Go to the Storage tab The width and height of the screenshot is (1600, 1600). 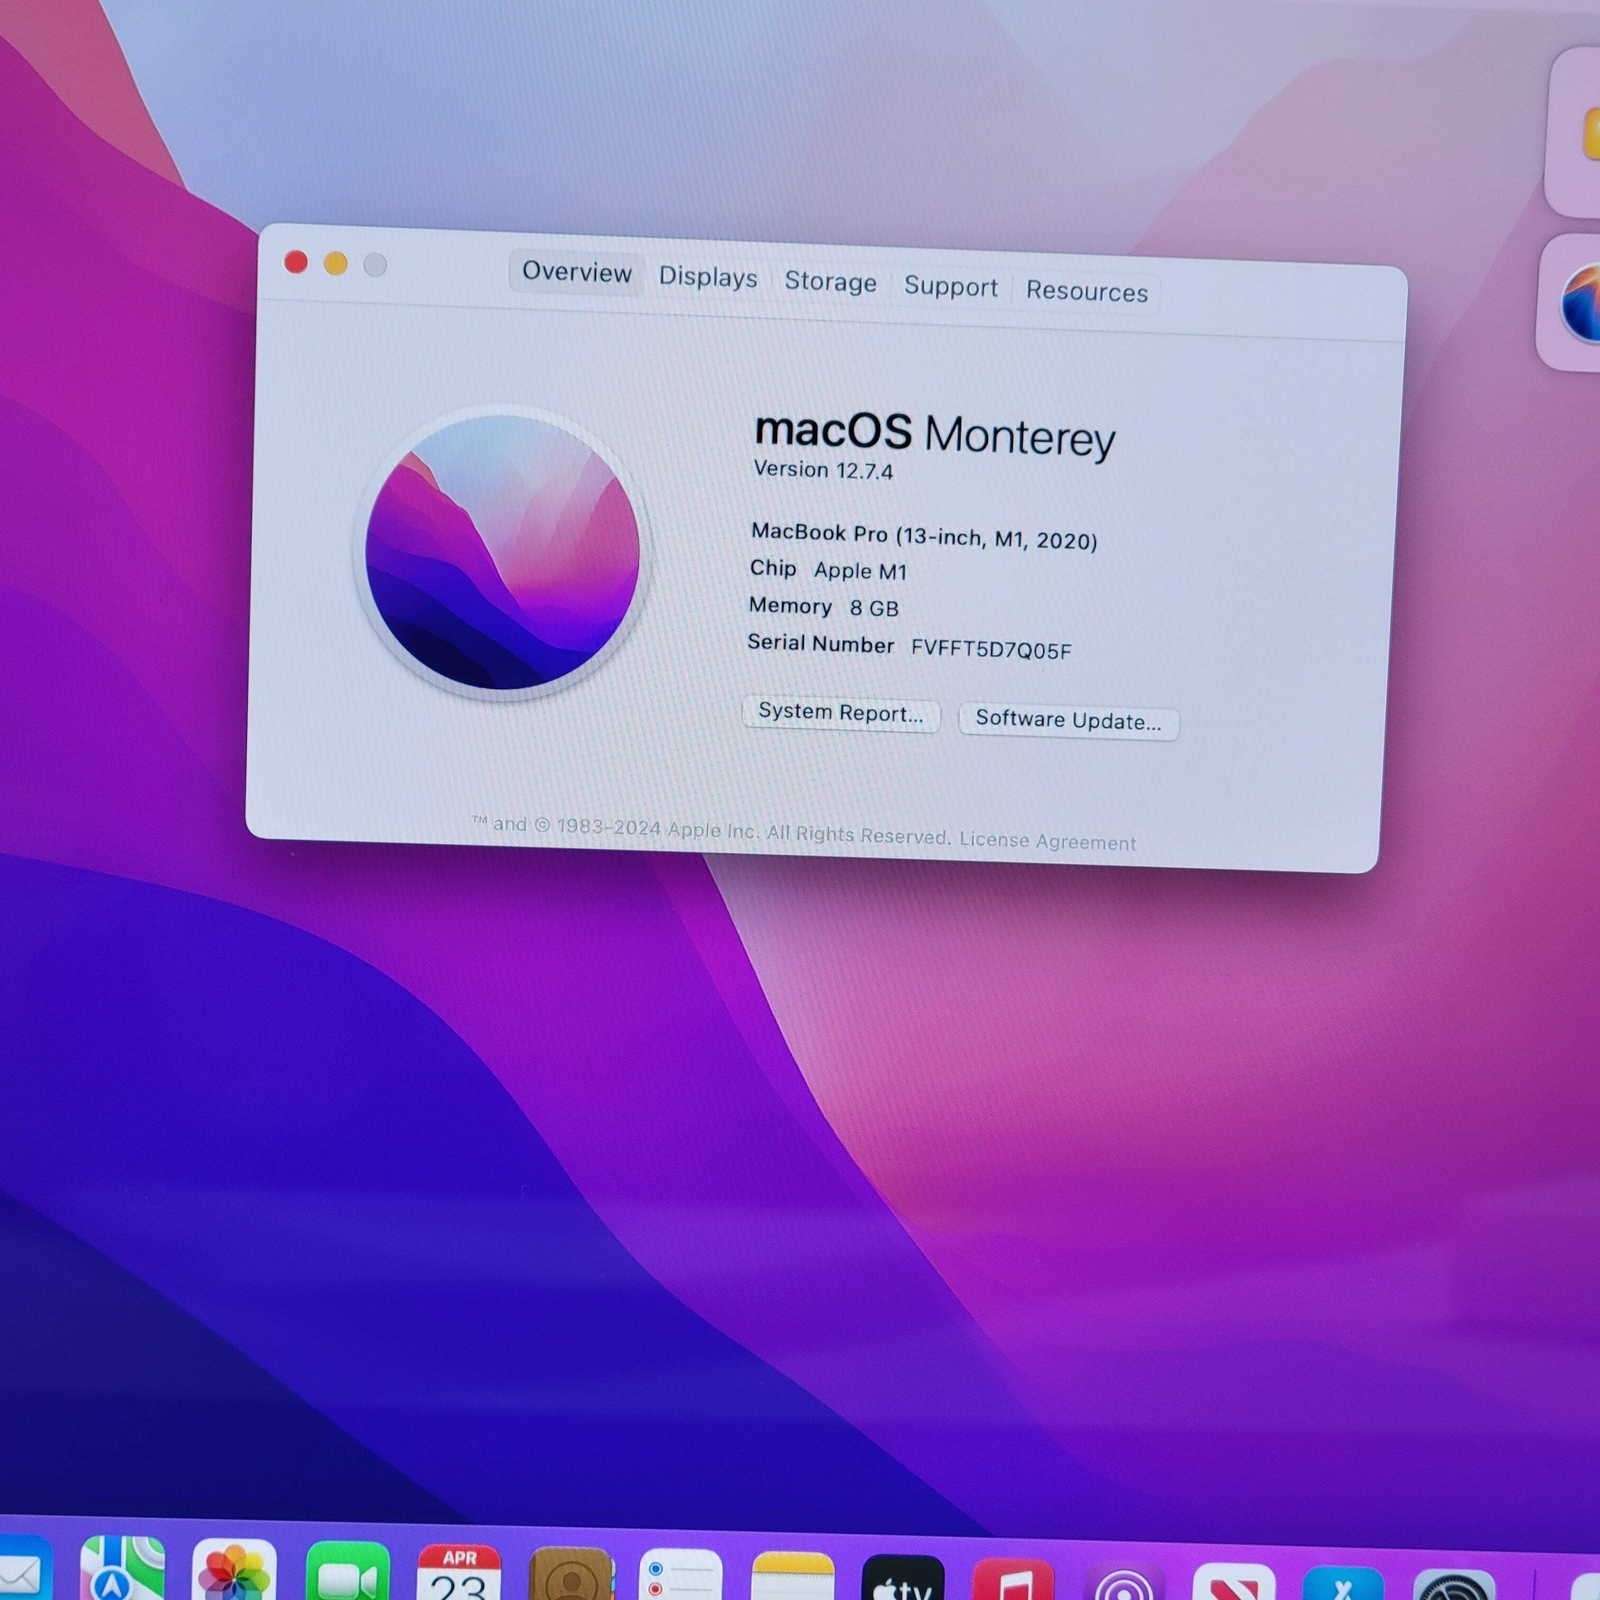pos(830,282)
